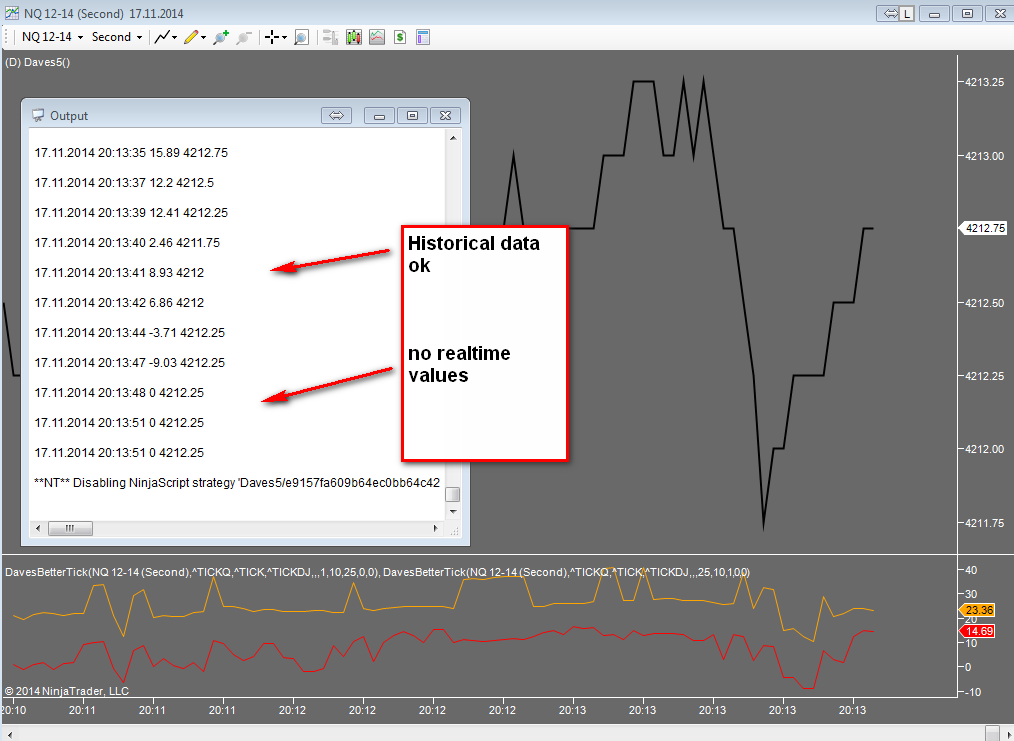Click the 4212.00 price axis label

click(985, 449)
